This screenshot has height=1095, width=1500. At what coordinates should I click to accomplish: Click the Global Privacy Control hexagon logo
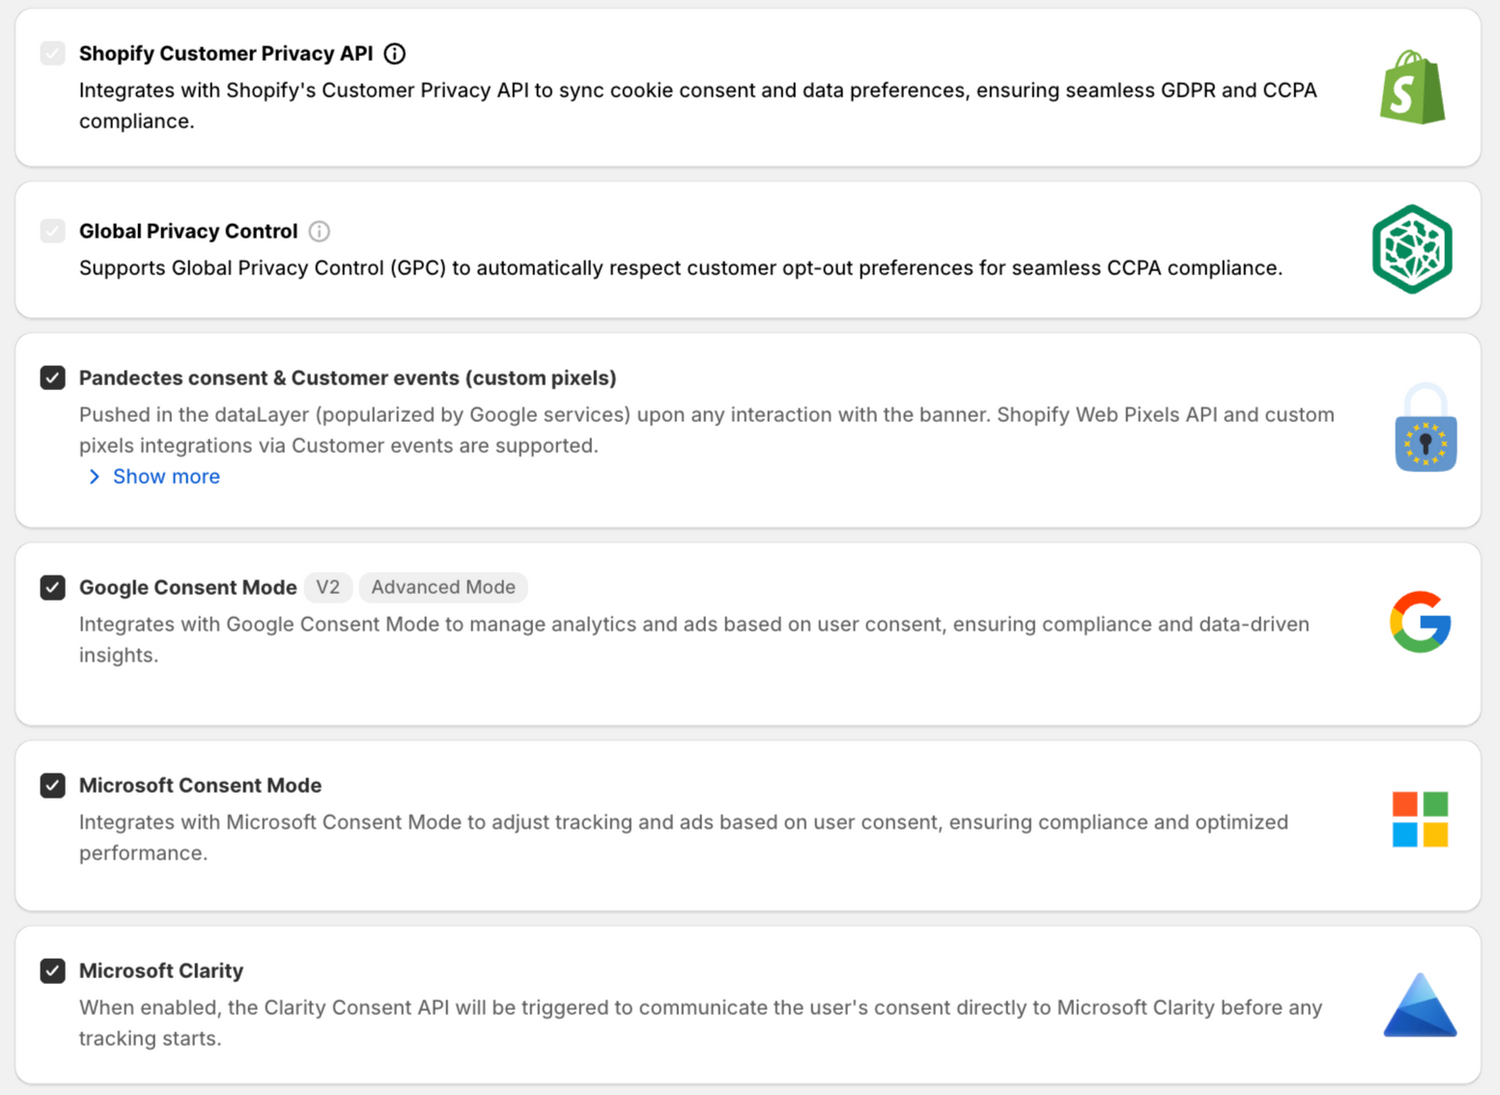[x=1412, y=249]
